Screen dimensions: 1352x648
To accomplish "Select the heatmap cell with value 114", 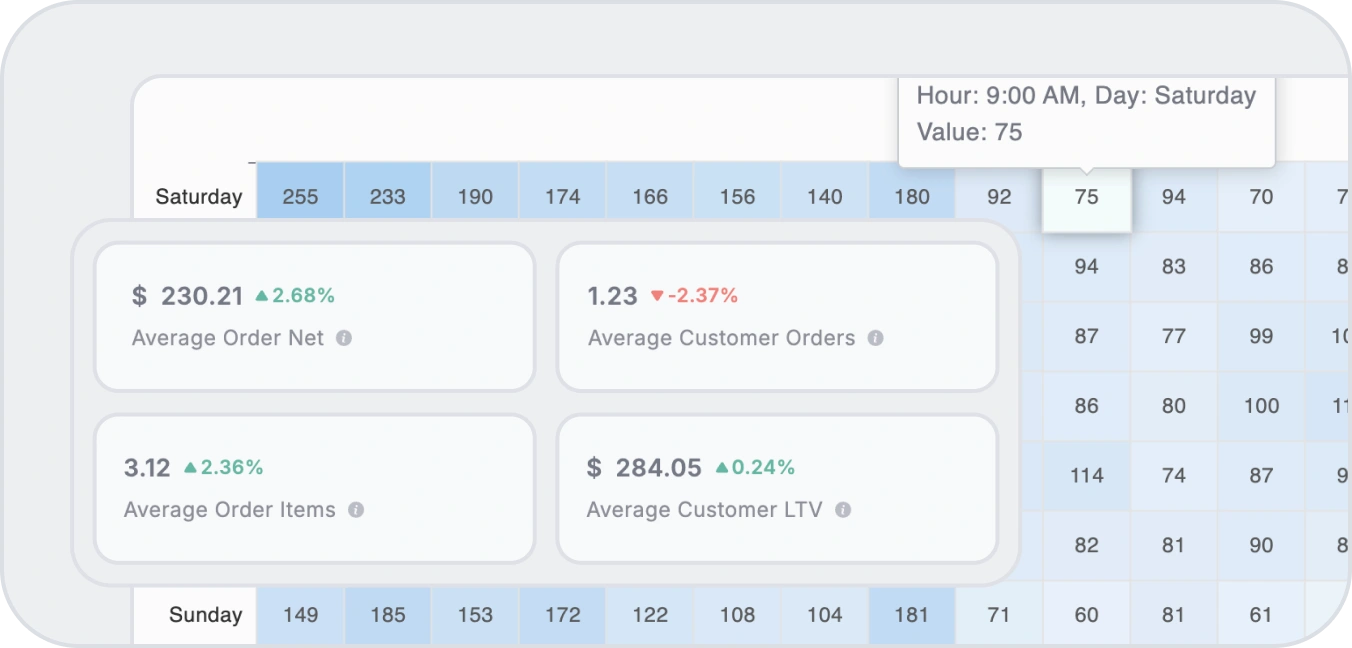I will click(x=1086, y=476).
